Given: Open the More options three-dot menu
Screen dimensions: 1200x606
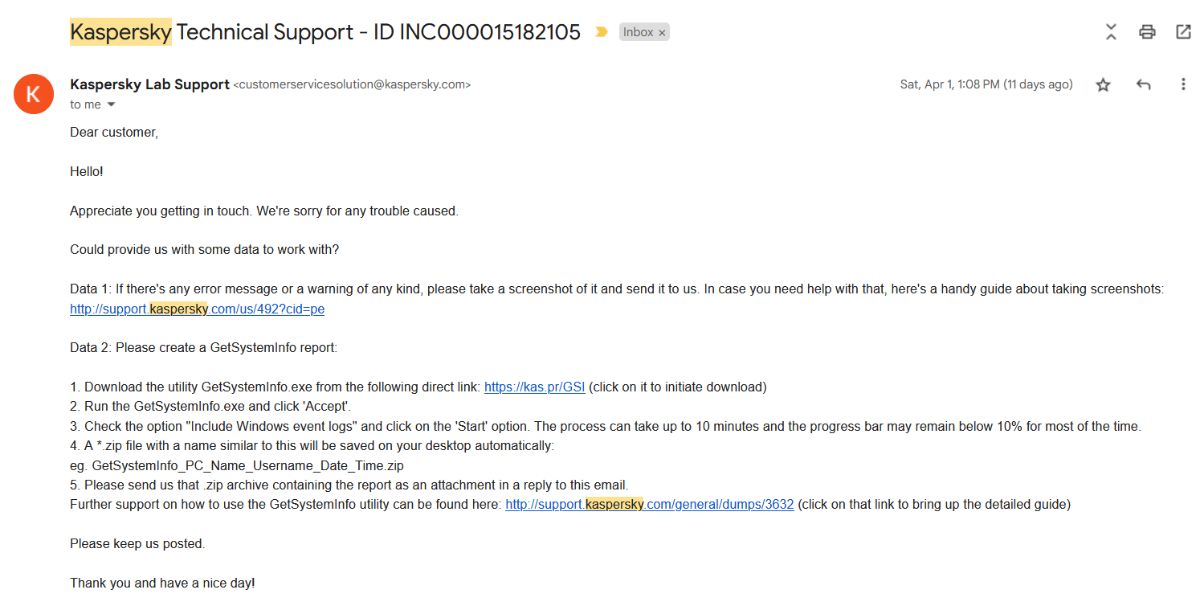Looking at the screenshot, I should [1183, 85].
